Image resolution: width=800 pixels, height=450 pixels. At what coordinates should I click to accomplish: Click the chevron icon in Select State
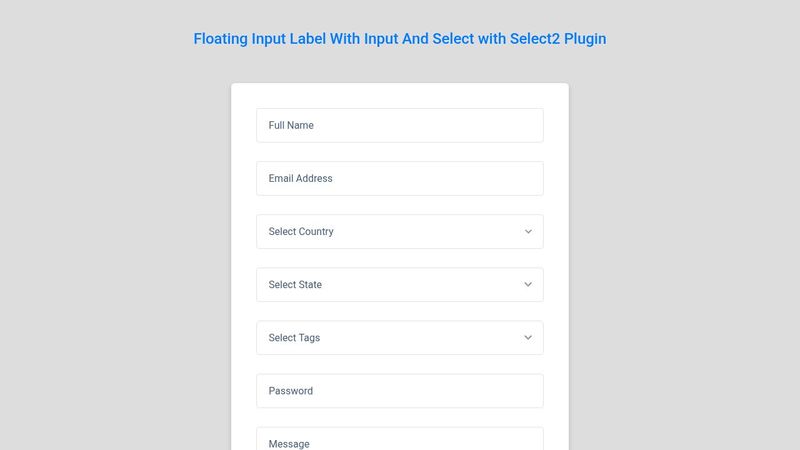528,285
